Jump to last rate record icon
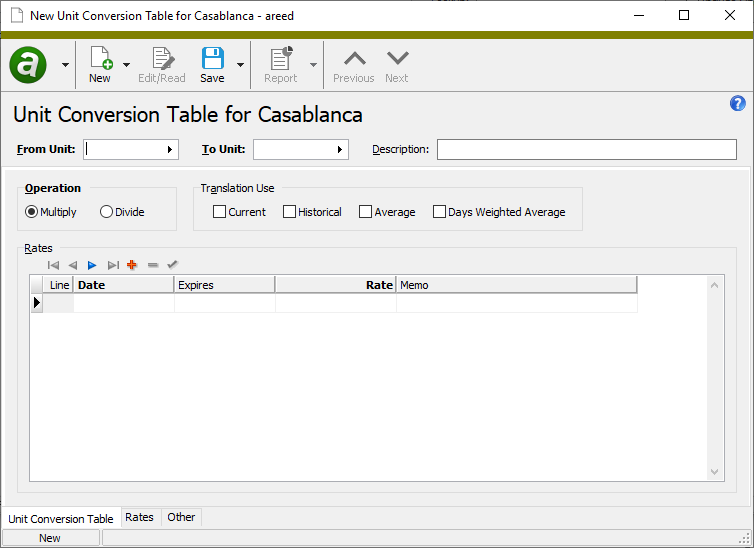This screenshot has width=754, height=548. (112, 265)
